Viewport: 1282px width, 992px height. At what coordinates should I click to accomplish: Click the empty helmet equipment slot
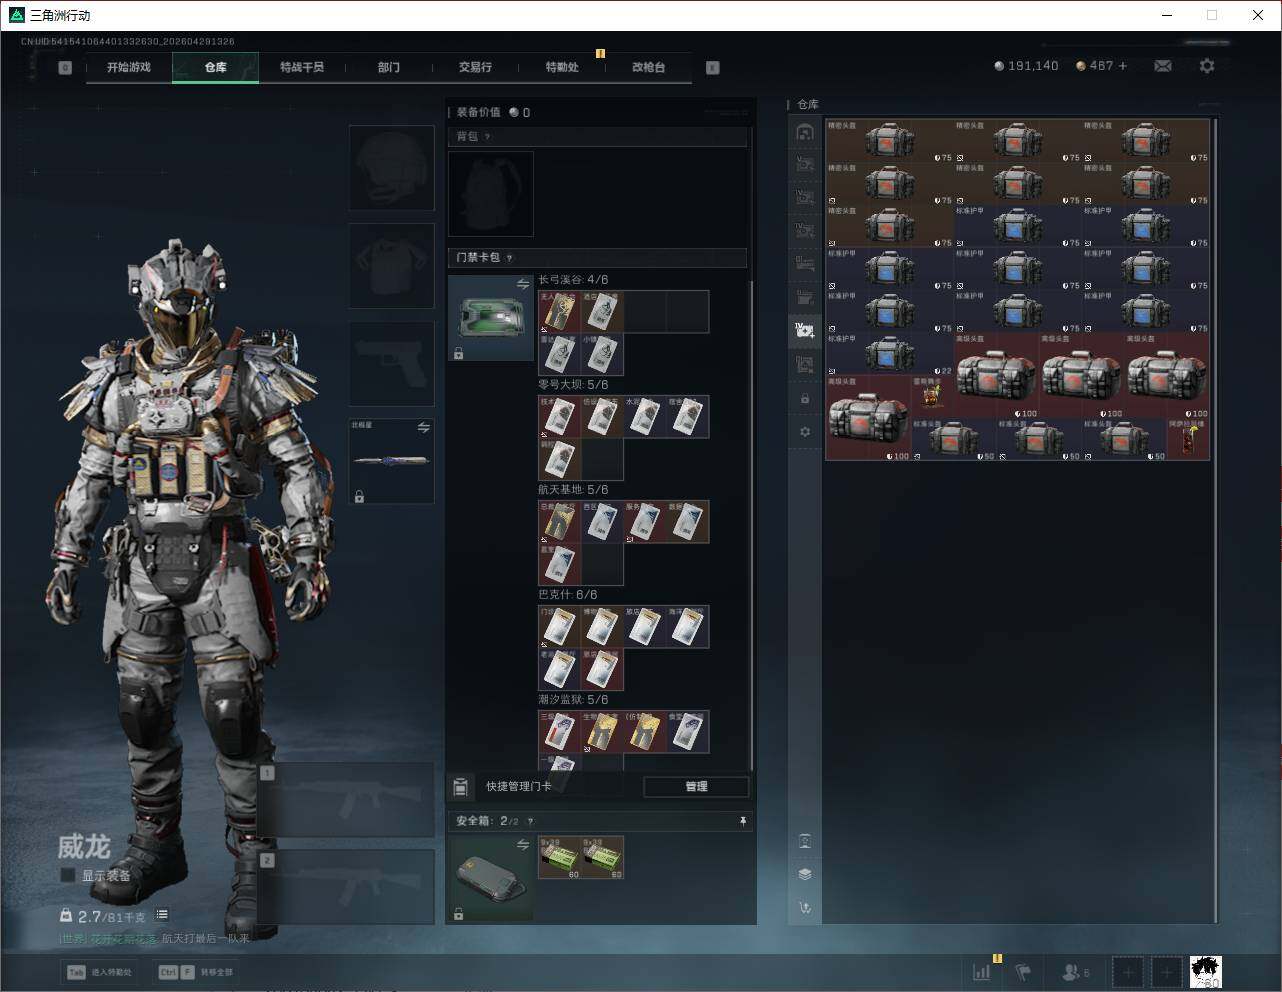point(391,168)
